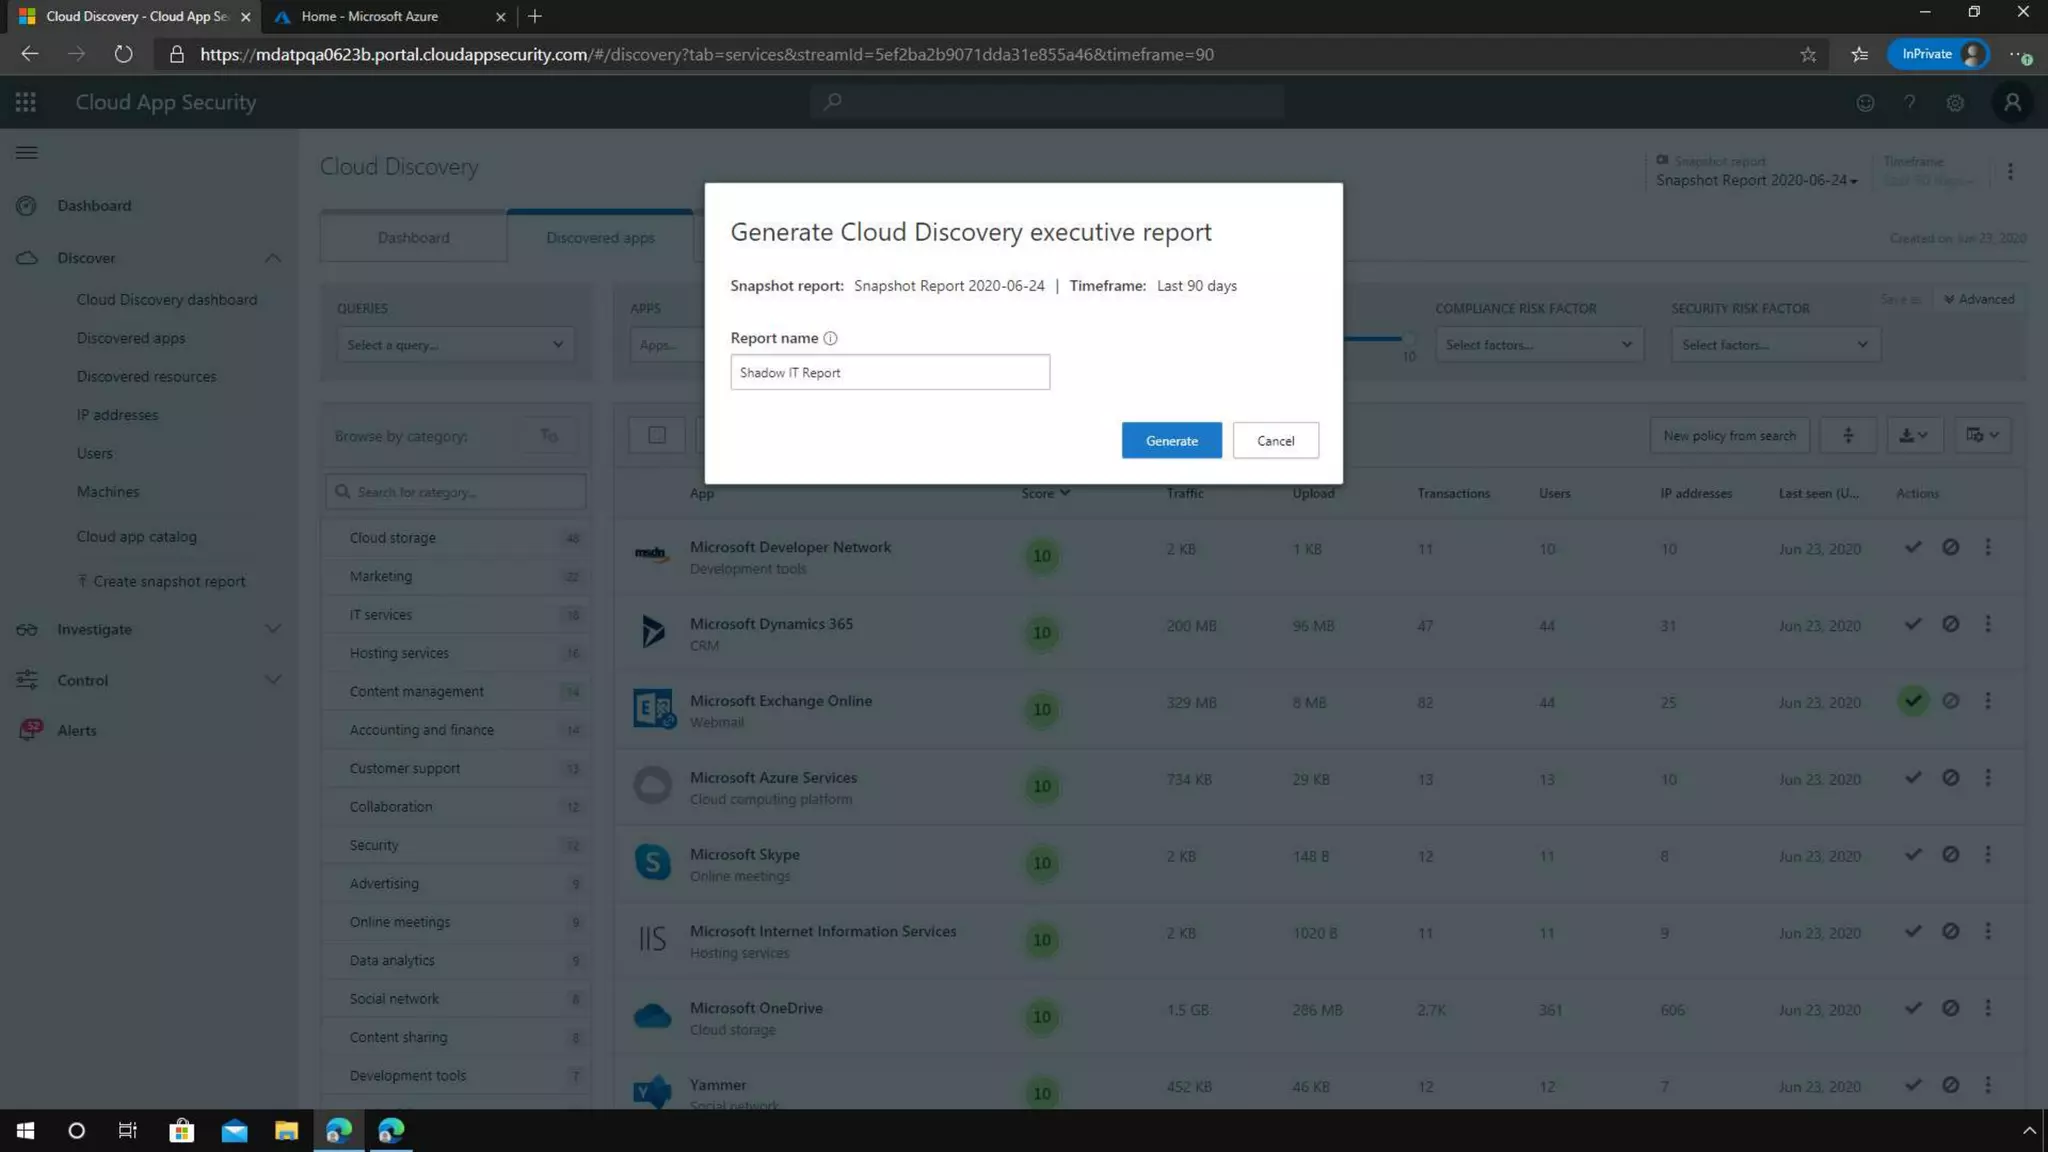The image size is (2048, 1152).
Task: Open the settings gear icon
Action: 1955,103
